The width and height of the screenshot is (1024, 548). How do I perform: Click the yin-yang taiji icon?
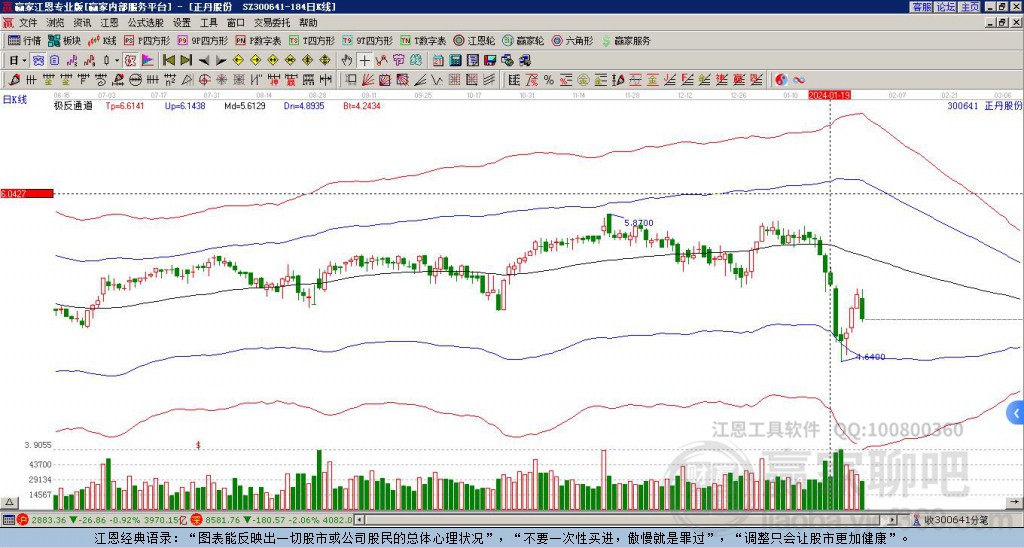coord(781,80)
